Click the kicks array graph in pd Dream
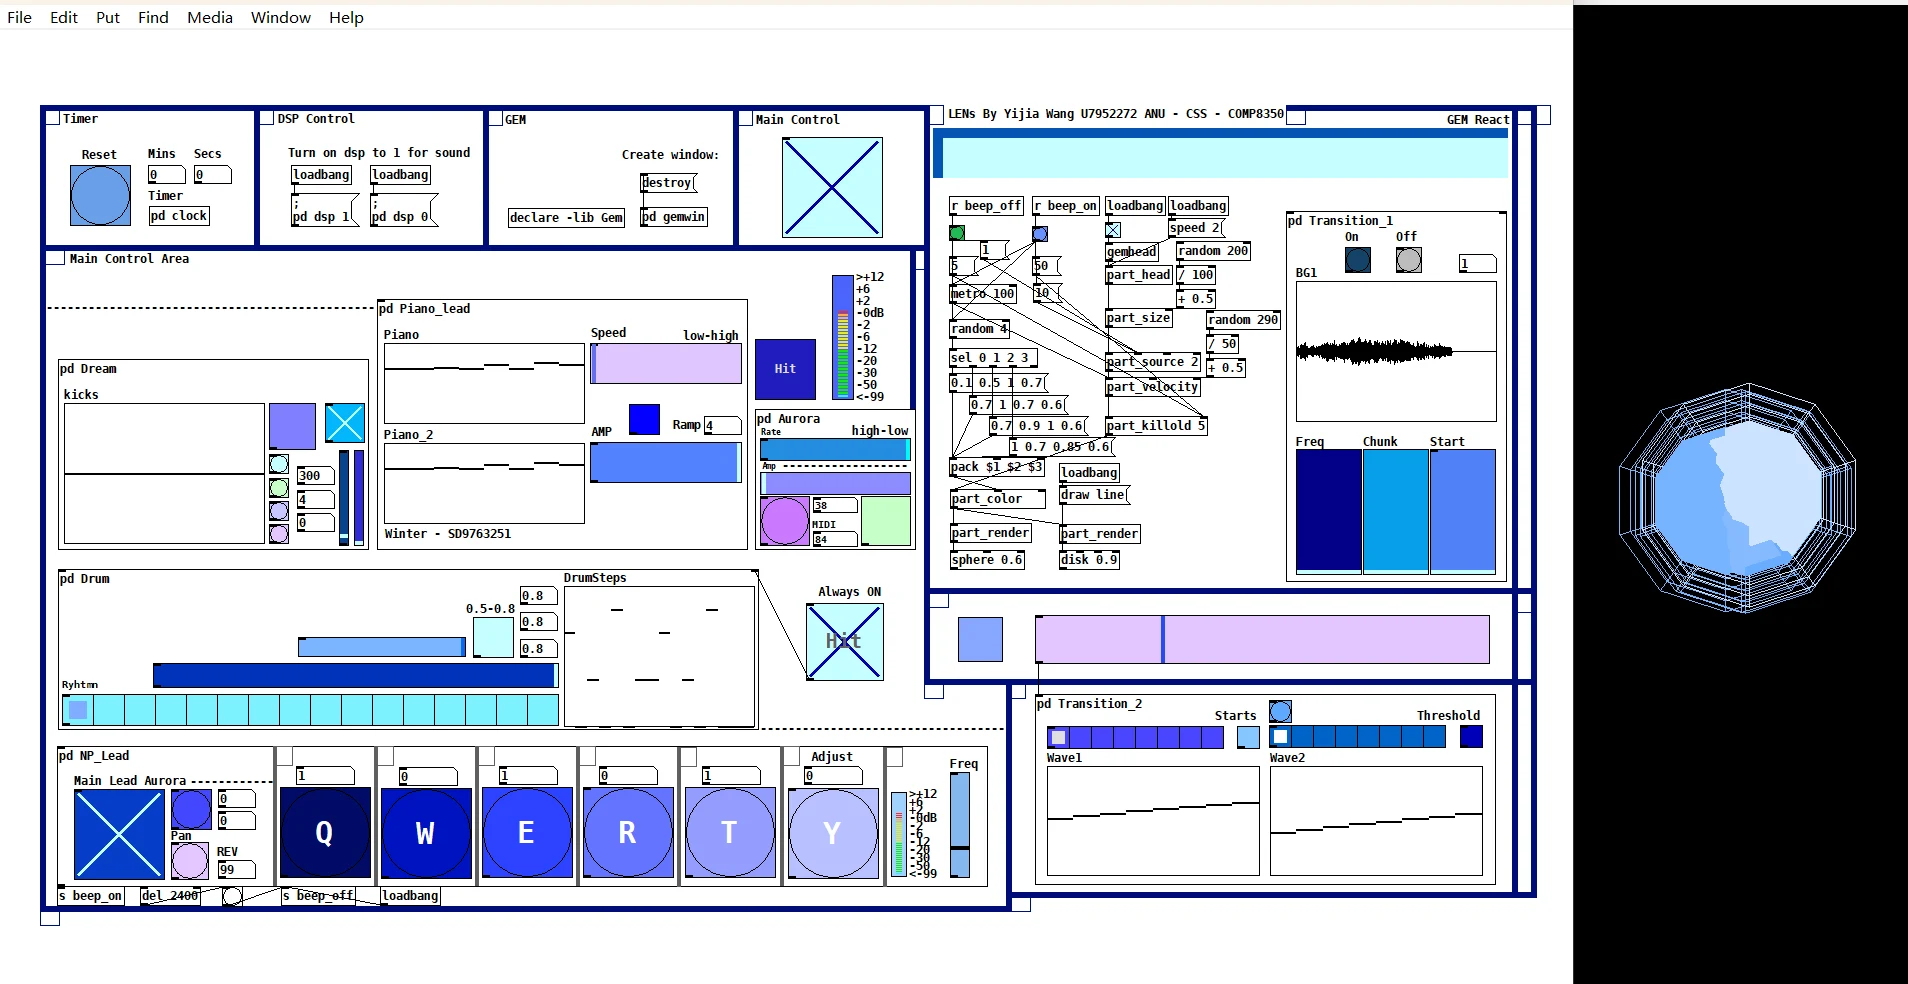This screenshot has height=984, width=1908. 164,474
